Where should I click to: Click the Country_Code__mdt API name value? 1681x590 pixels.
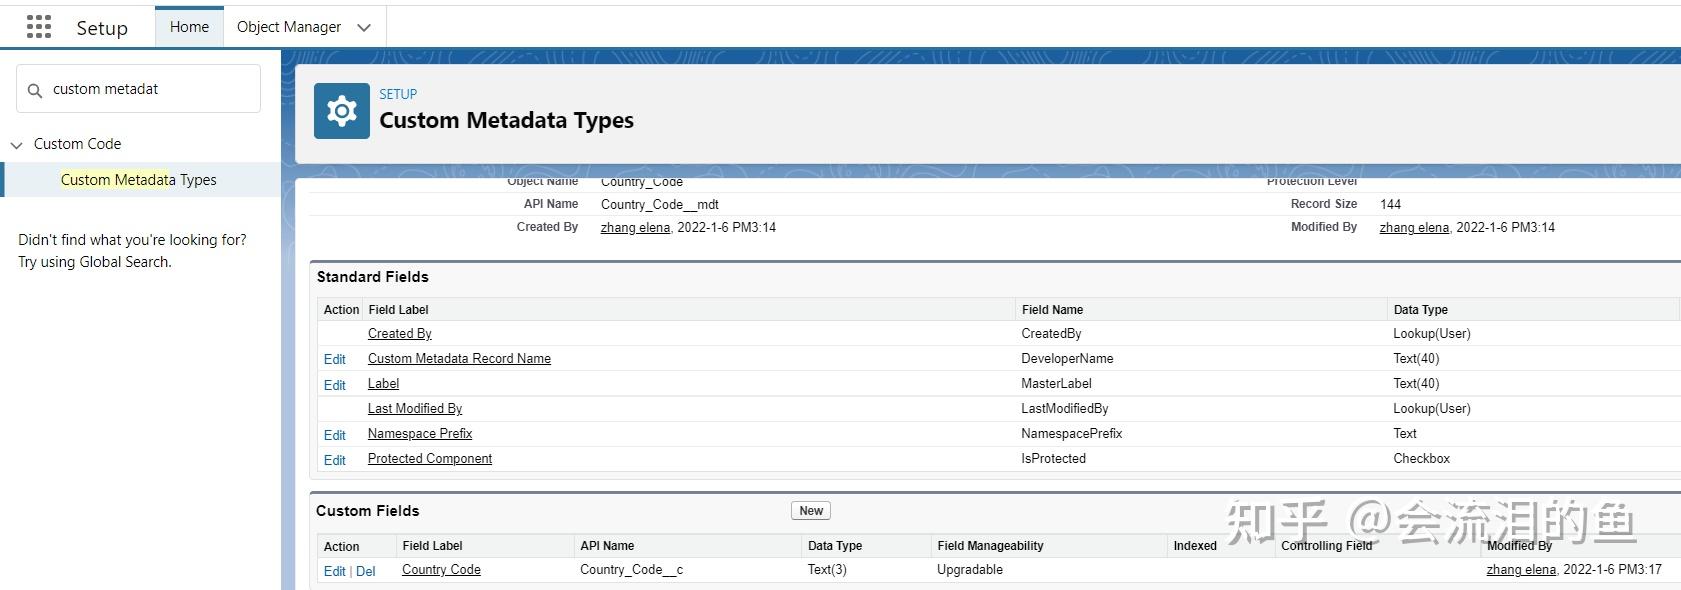660,205
